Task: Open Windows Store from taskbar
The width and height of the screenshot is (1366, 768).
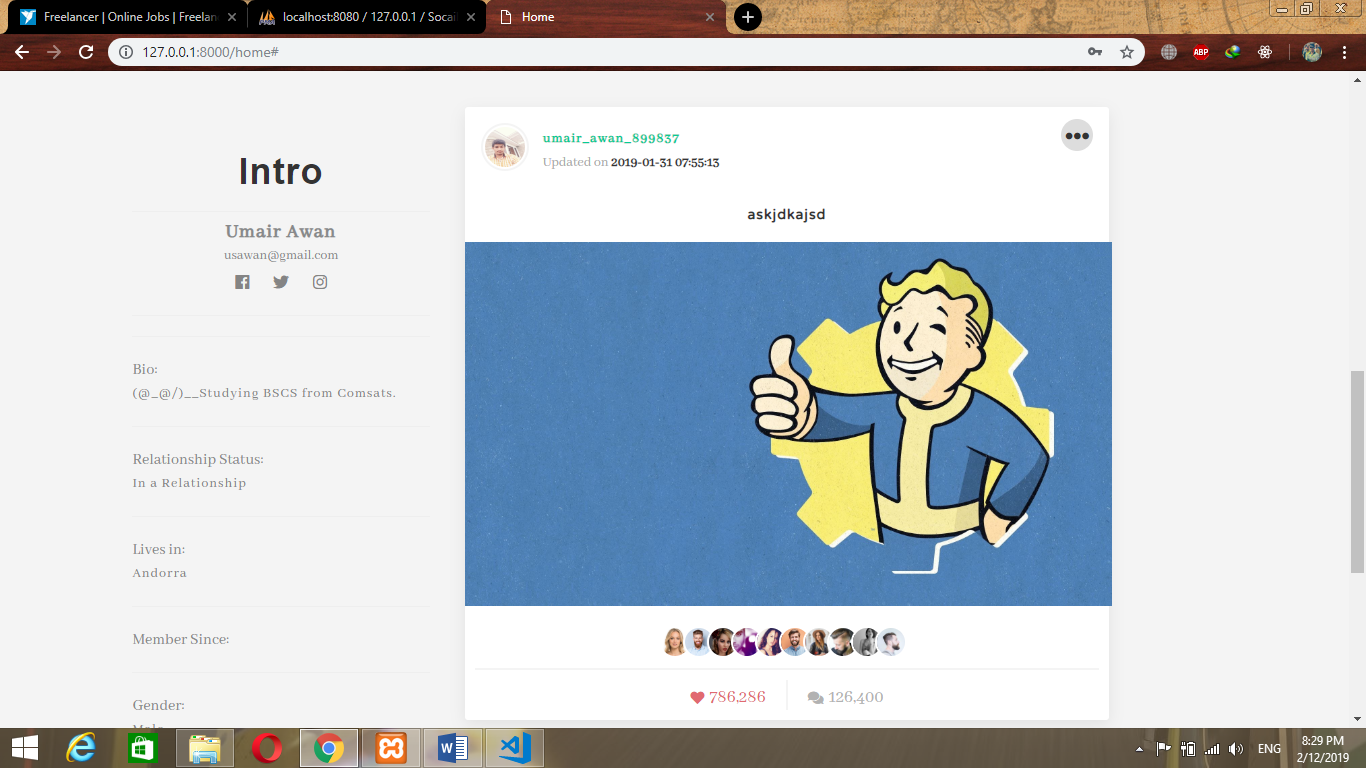Action: click(x=143, y=747)
